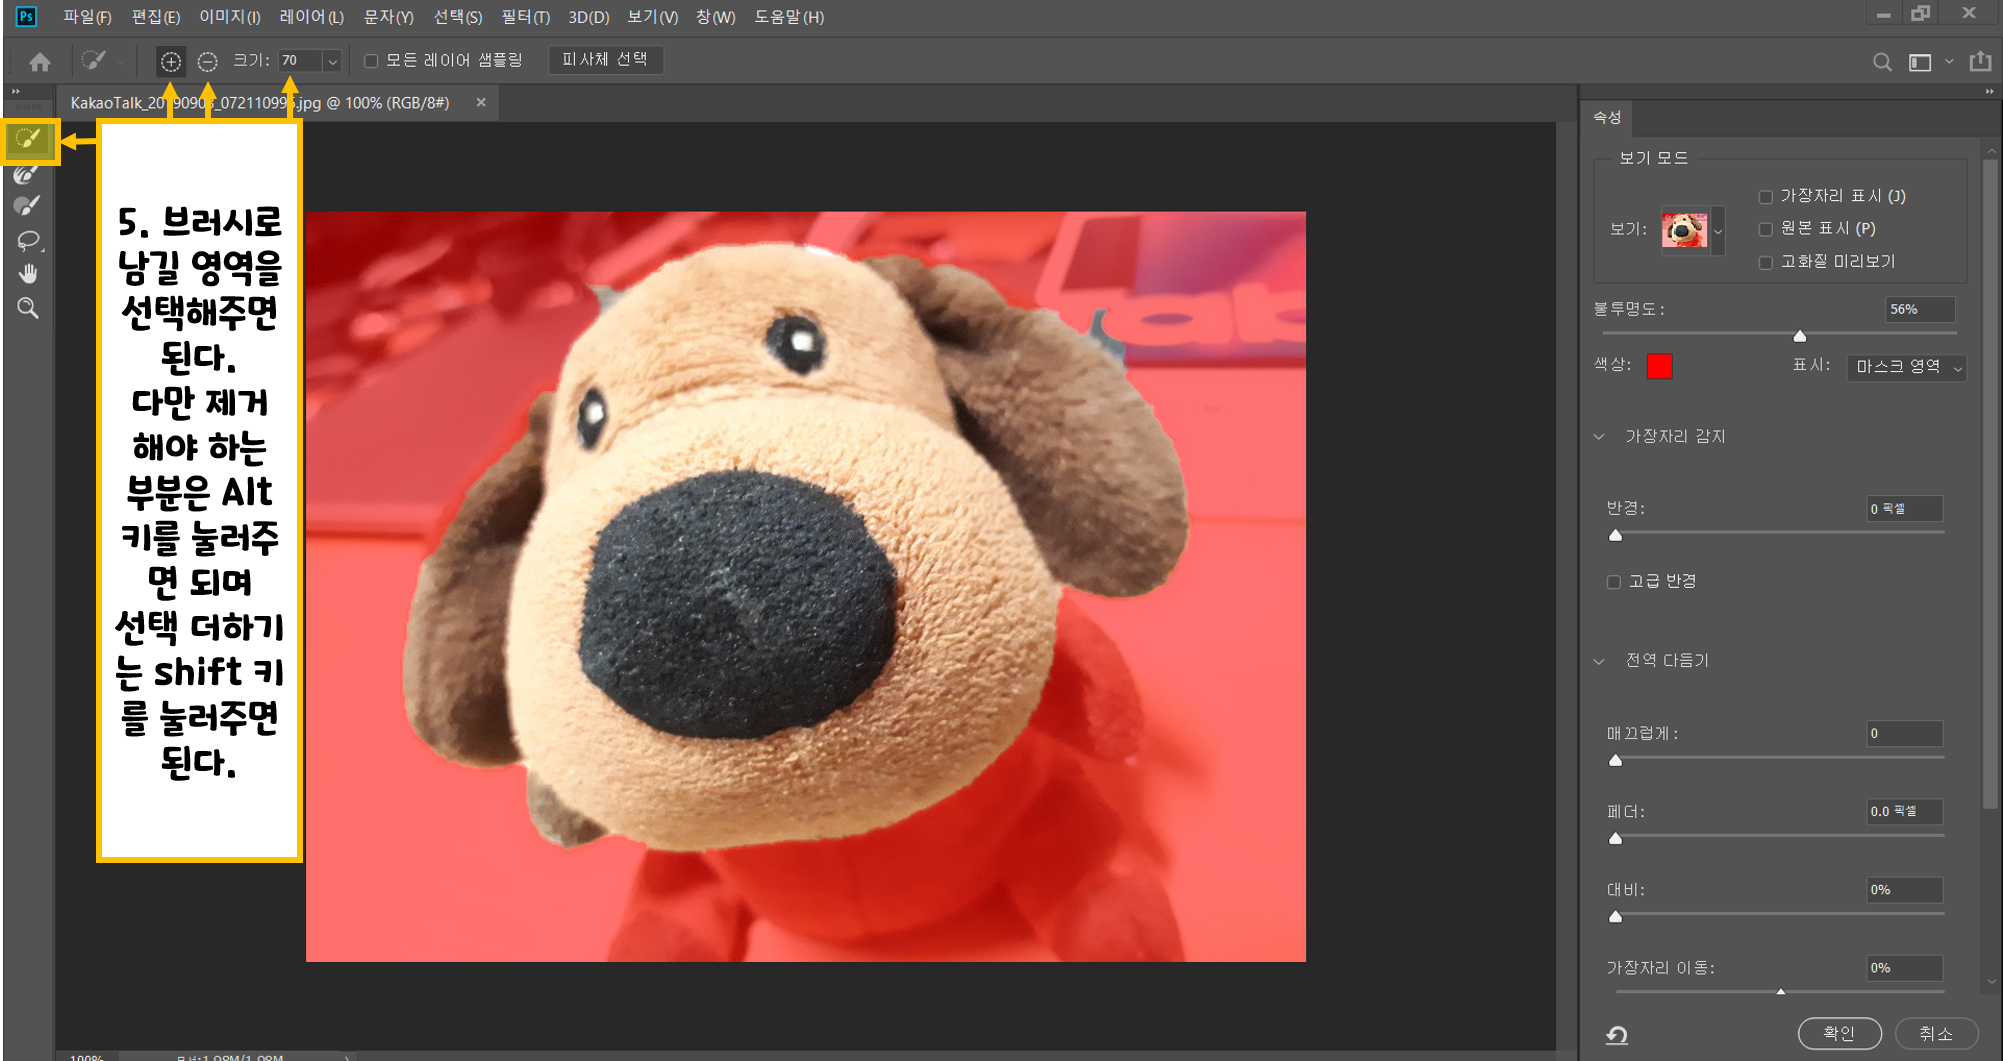Adjust the 페더 slider handle
This screenshot has width=2003, height=1061.
pyautogui.click(x=1616, y=838)
